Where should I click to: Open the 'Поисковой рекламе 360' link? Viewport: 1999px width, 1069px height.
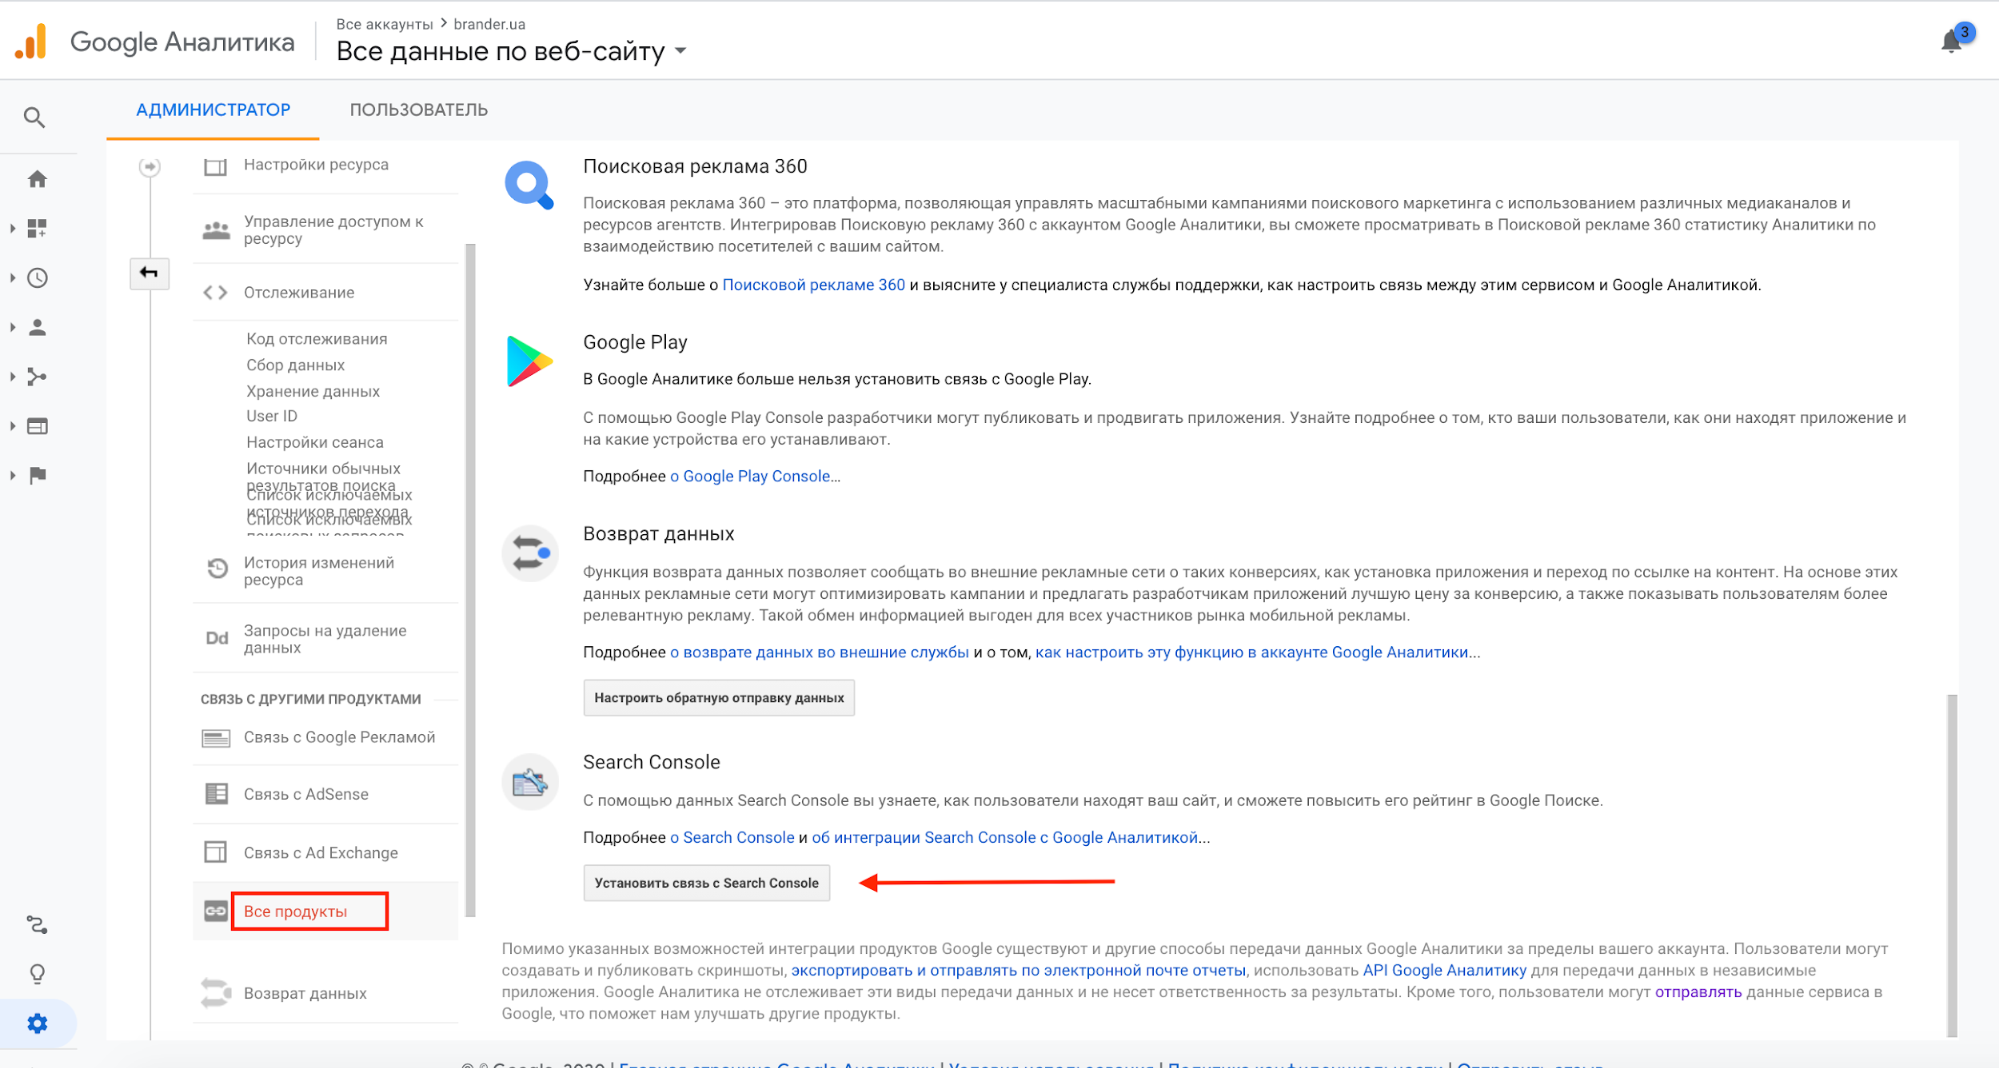pos(813,285)
